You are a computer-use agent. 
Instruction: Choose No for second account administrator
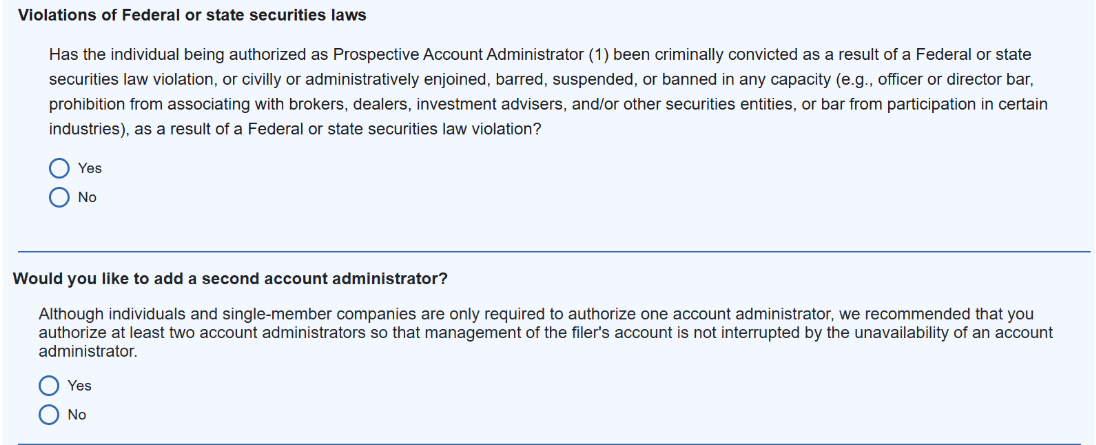point(49,414)
